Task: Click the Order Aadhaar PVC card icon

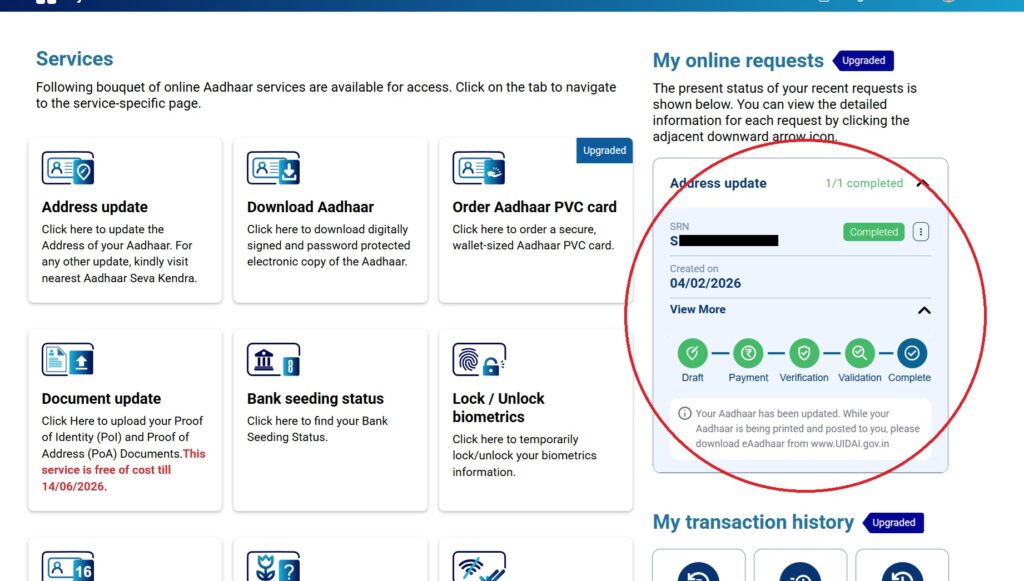Action: 478,169
